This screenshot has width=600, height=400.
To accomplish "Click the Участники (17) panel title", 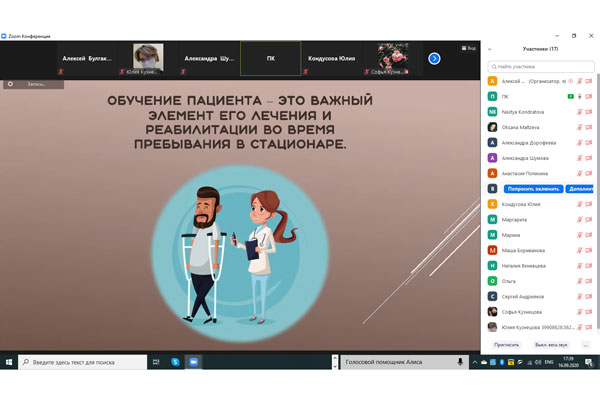I will pos(540,49).
